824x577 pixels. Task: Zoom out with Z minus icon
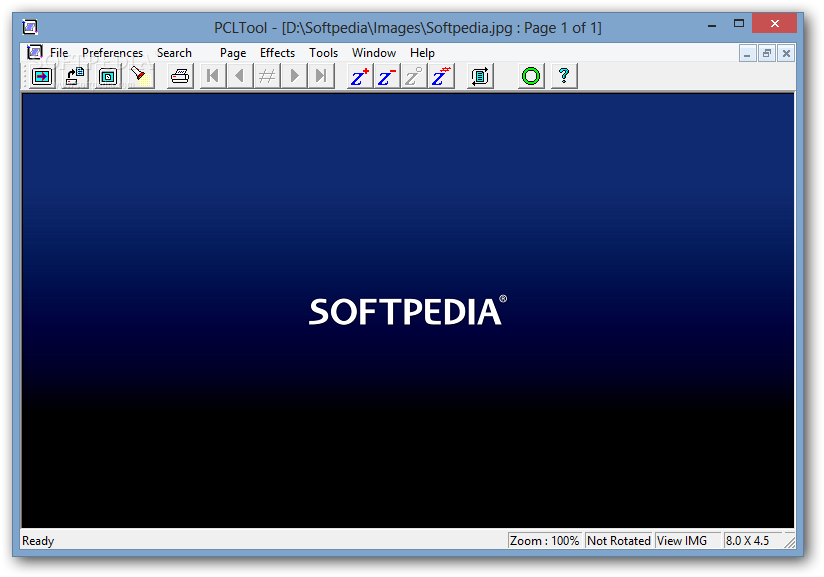coord(387,76)
